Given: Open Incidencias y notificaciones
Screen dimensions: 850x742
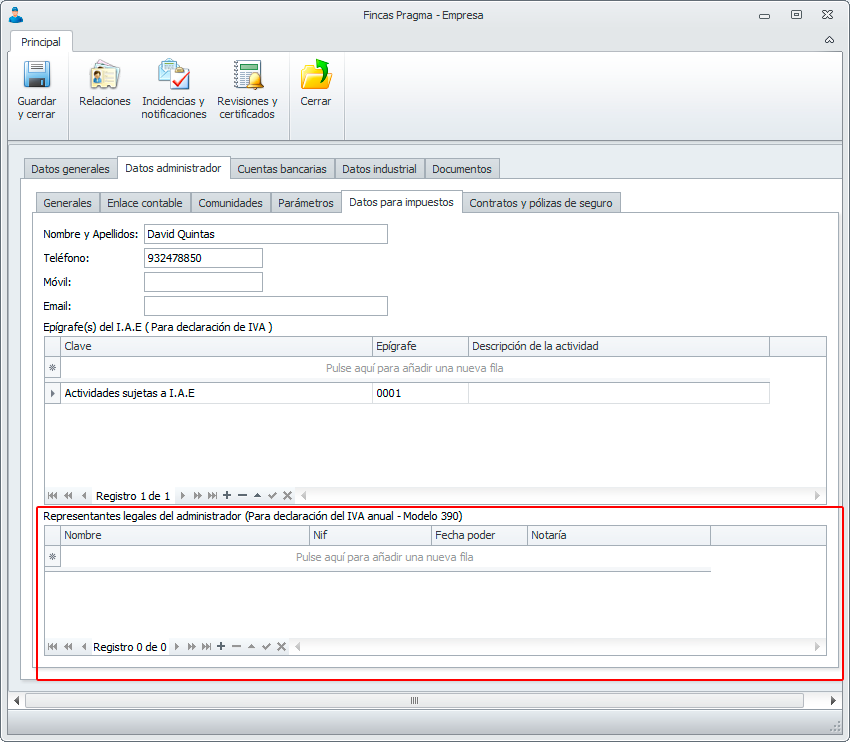Looking at the screenshot, I should pos(173,76).
